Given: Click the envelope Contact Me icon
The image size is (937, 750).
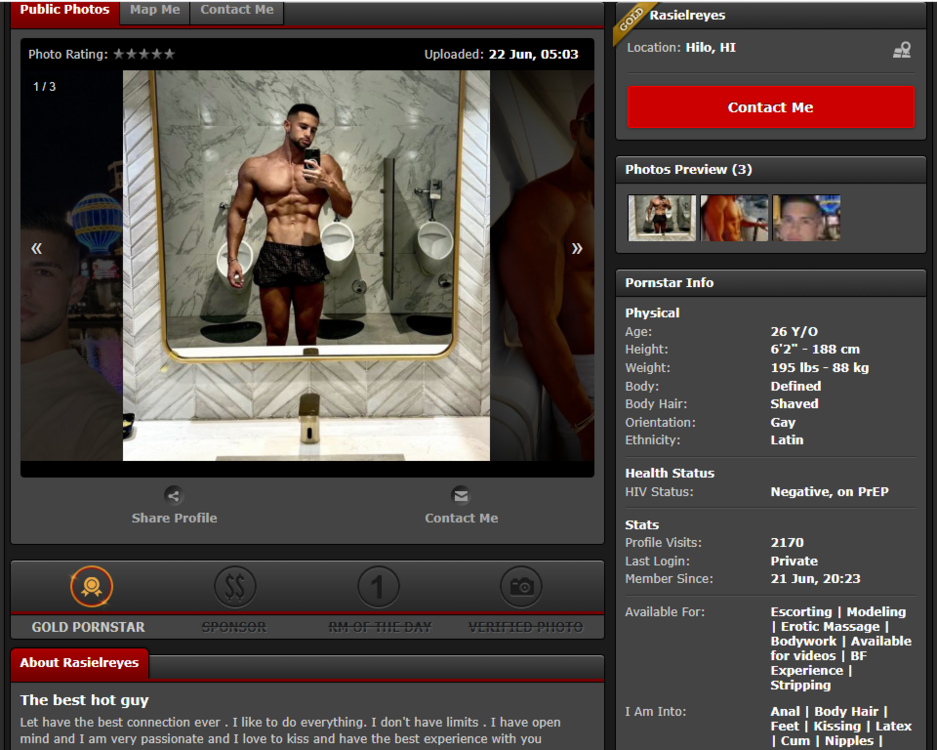Looking at the screenshot, I should [x=460, y=495].
